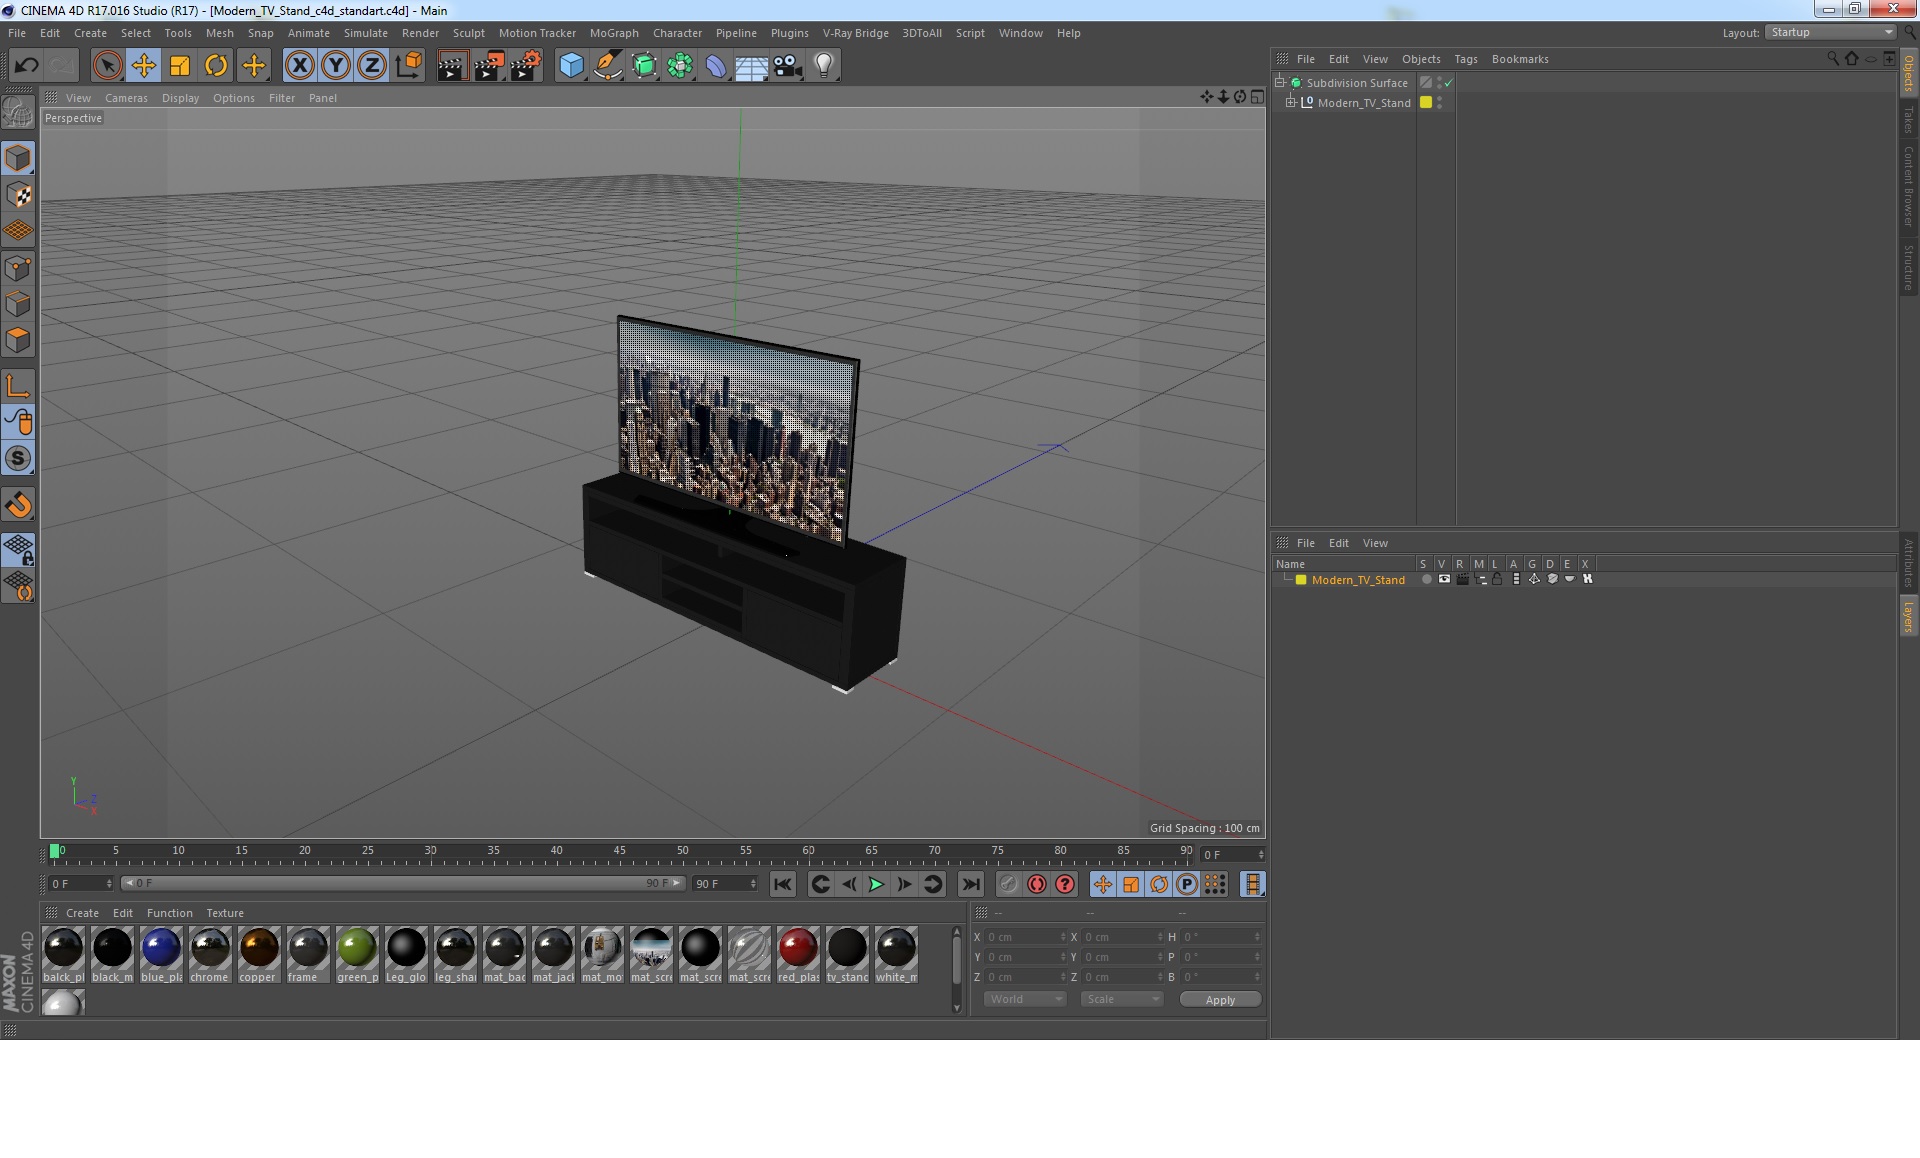The image size is (1920, 1158).
Task: Click the X position 0 cm stepper
Action: 1063,937
